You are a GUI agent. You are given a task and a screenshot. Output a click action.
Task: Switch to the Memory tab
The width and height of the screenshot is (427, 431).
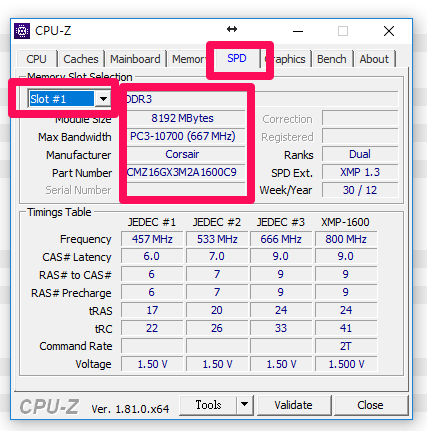coord(189,59)
